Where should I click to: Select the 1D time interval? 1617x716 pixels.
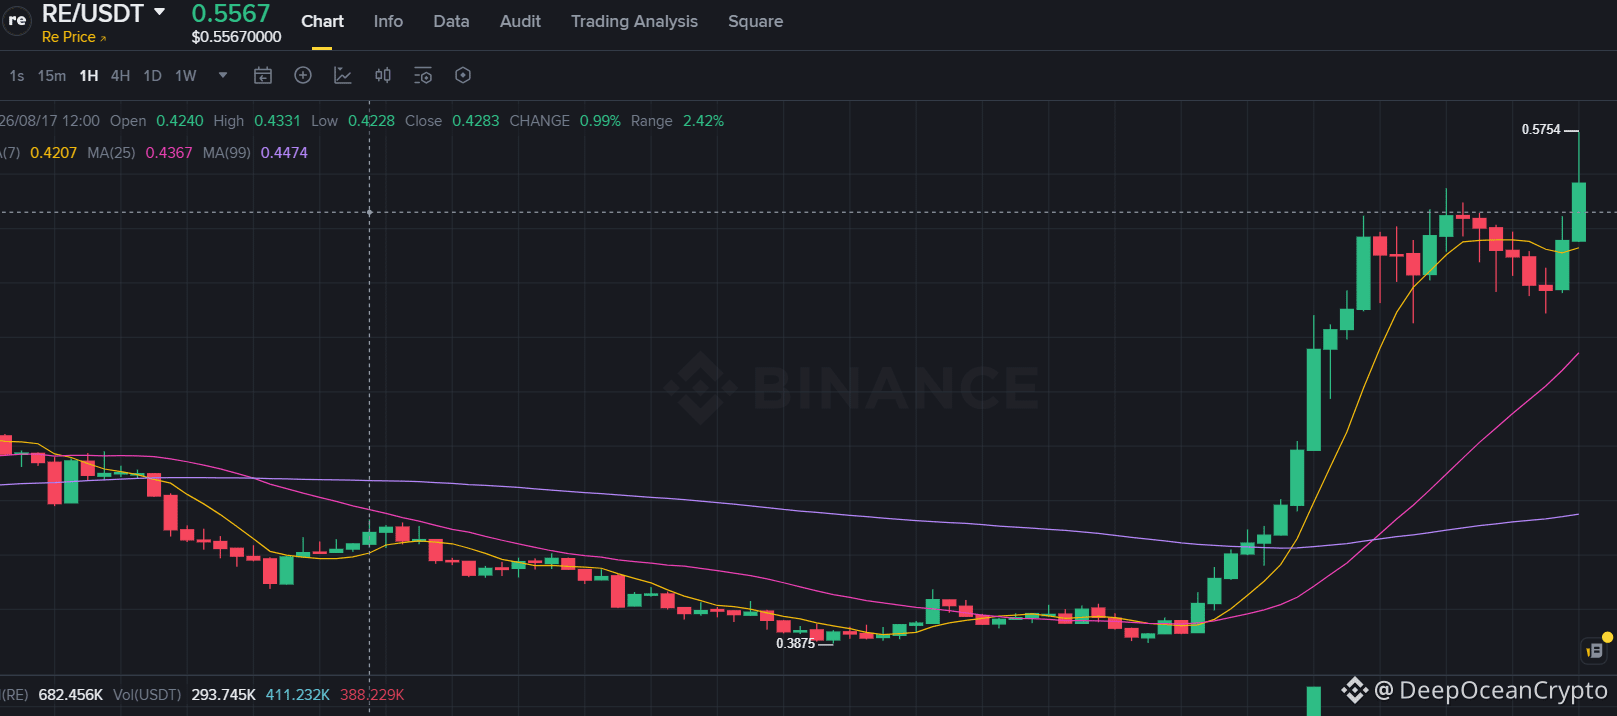(152, 76)
